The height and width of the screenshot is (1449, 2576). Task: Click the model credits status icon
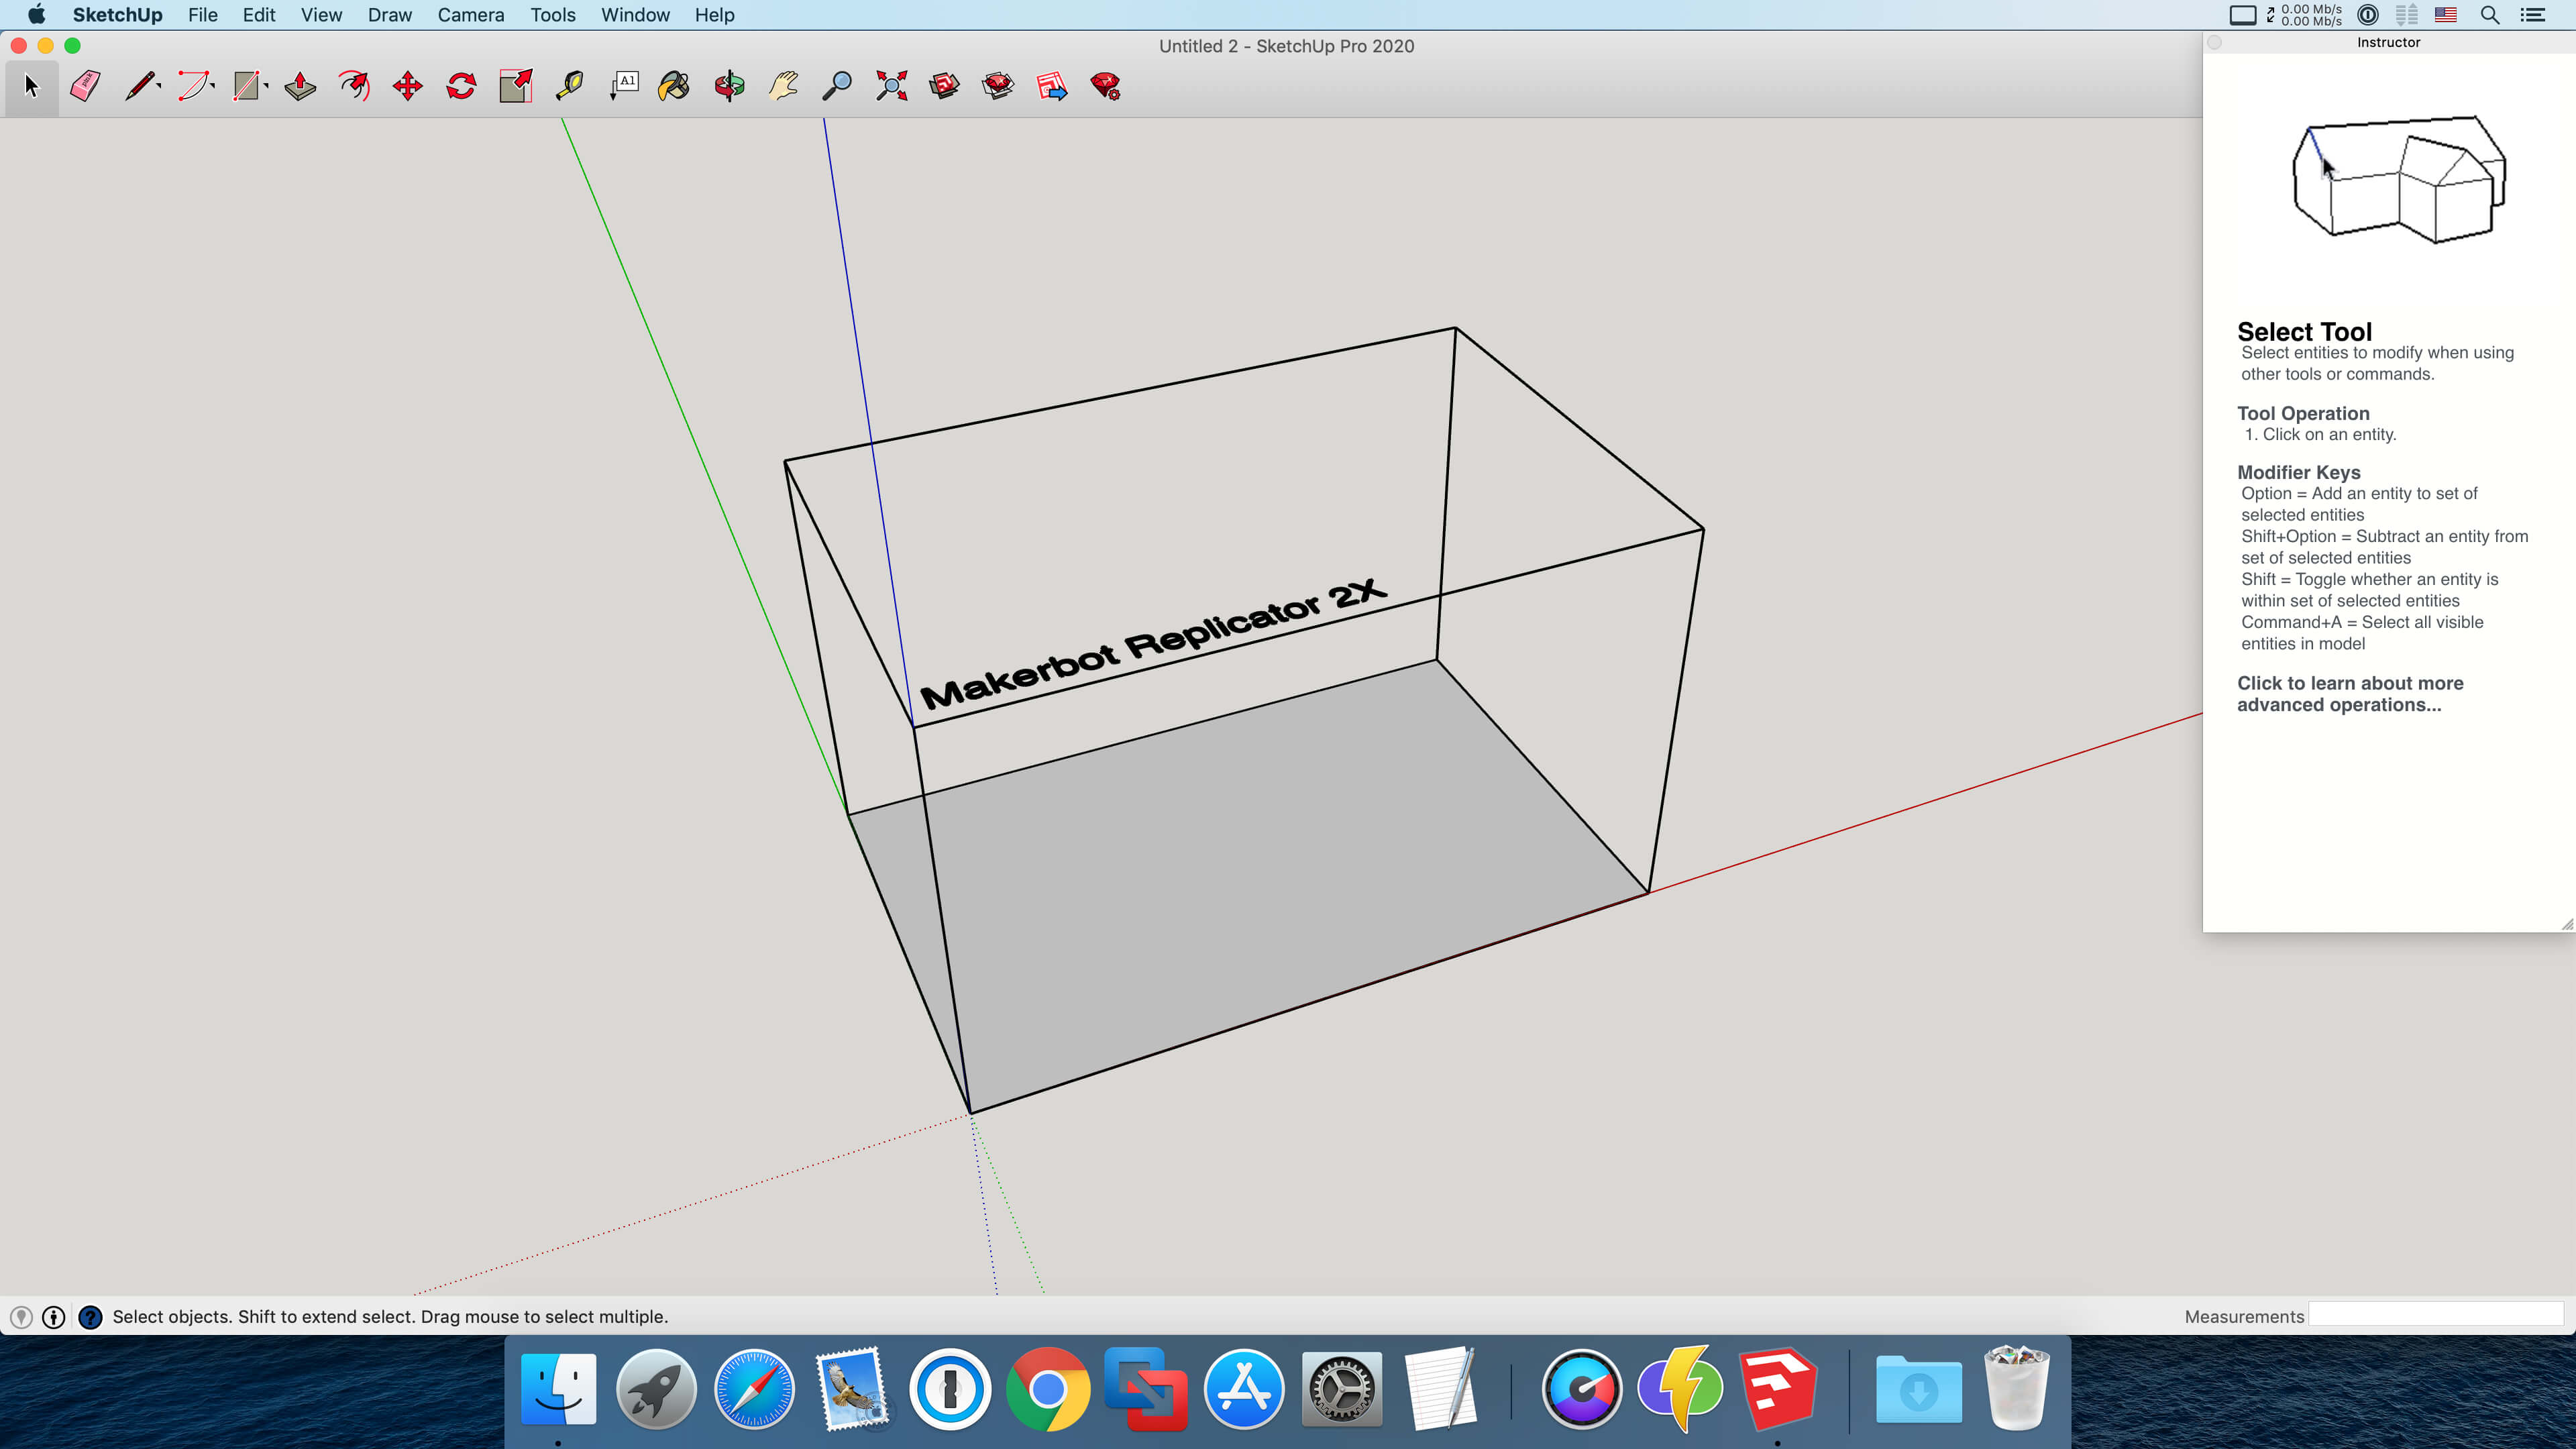pos(54,1317)
